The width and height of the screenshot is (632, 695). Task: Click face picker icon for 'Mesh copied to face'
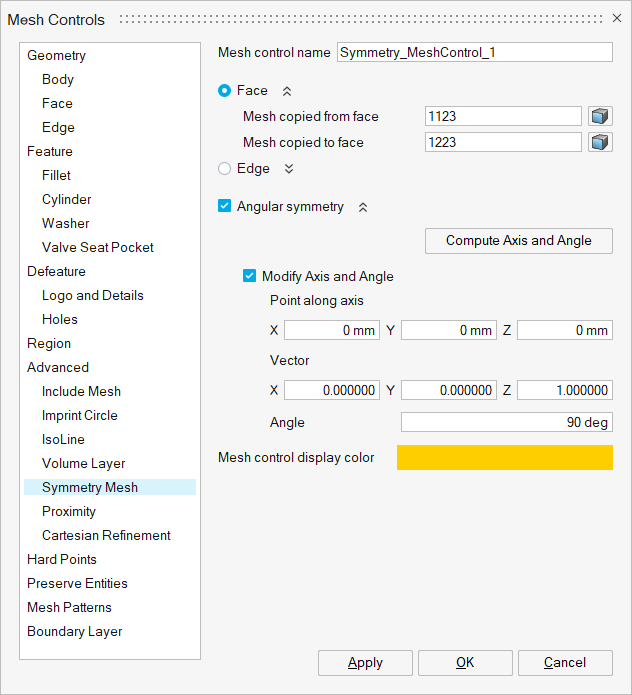point(600,143)
